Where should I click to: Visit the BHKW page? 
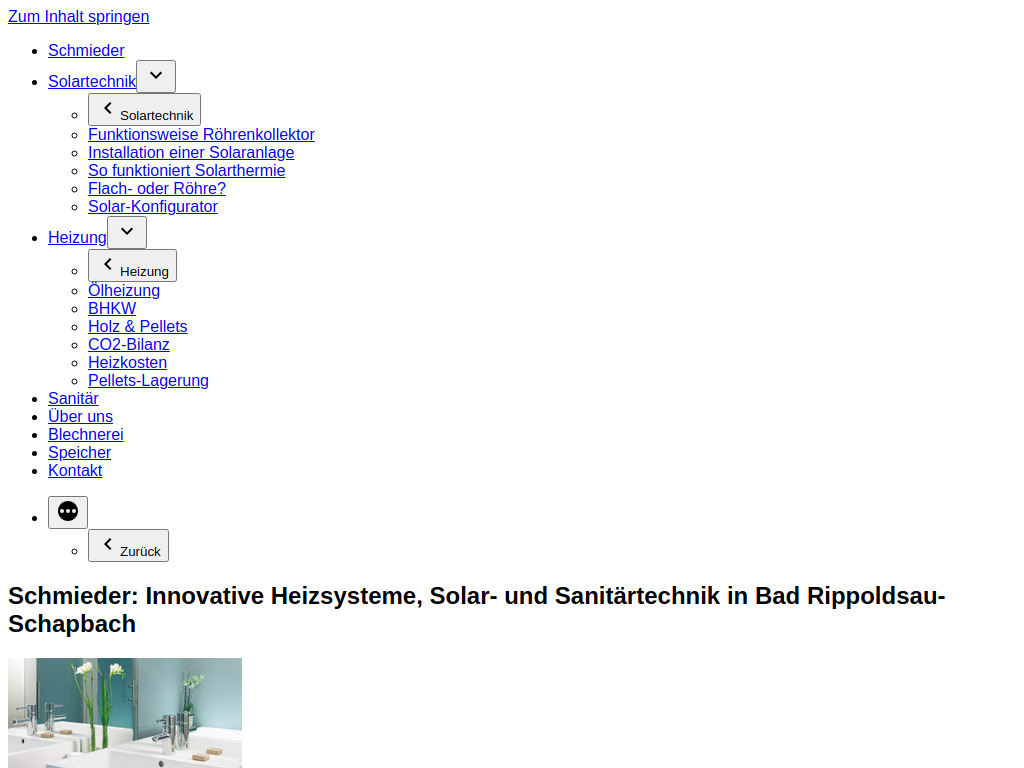(x=112, y=308)
